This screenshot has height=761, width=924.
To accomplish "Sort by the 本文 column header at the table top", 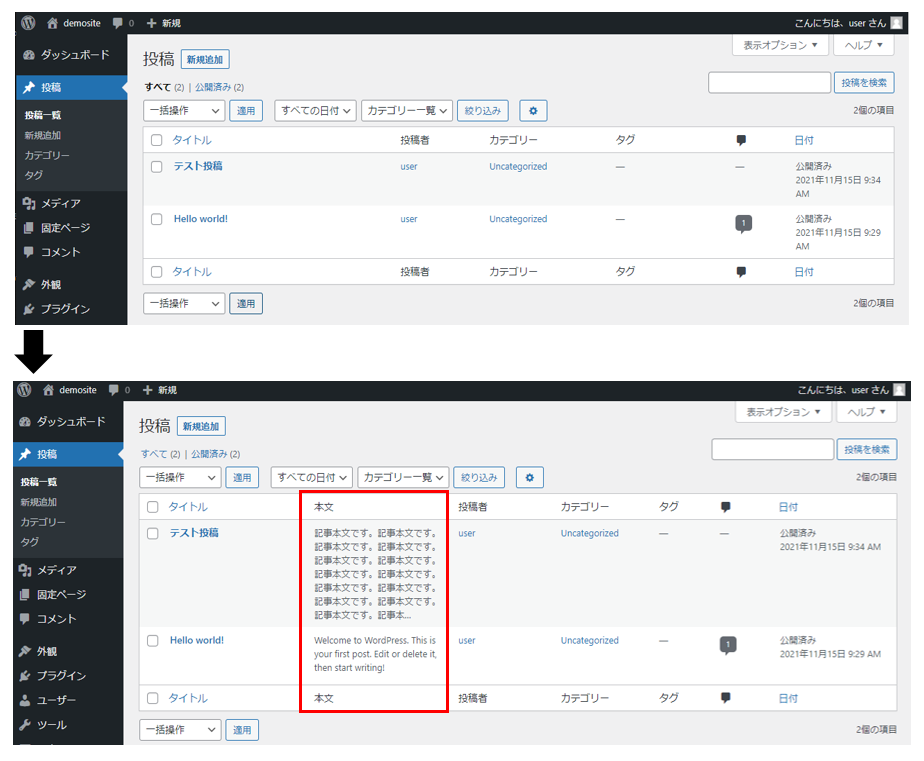I will tap(324, 507).
